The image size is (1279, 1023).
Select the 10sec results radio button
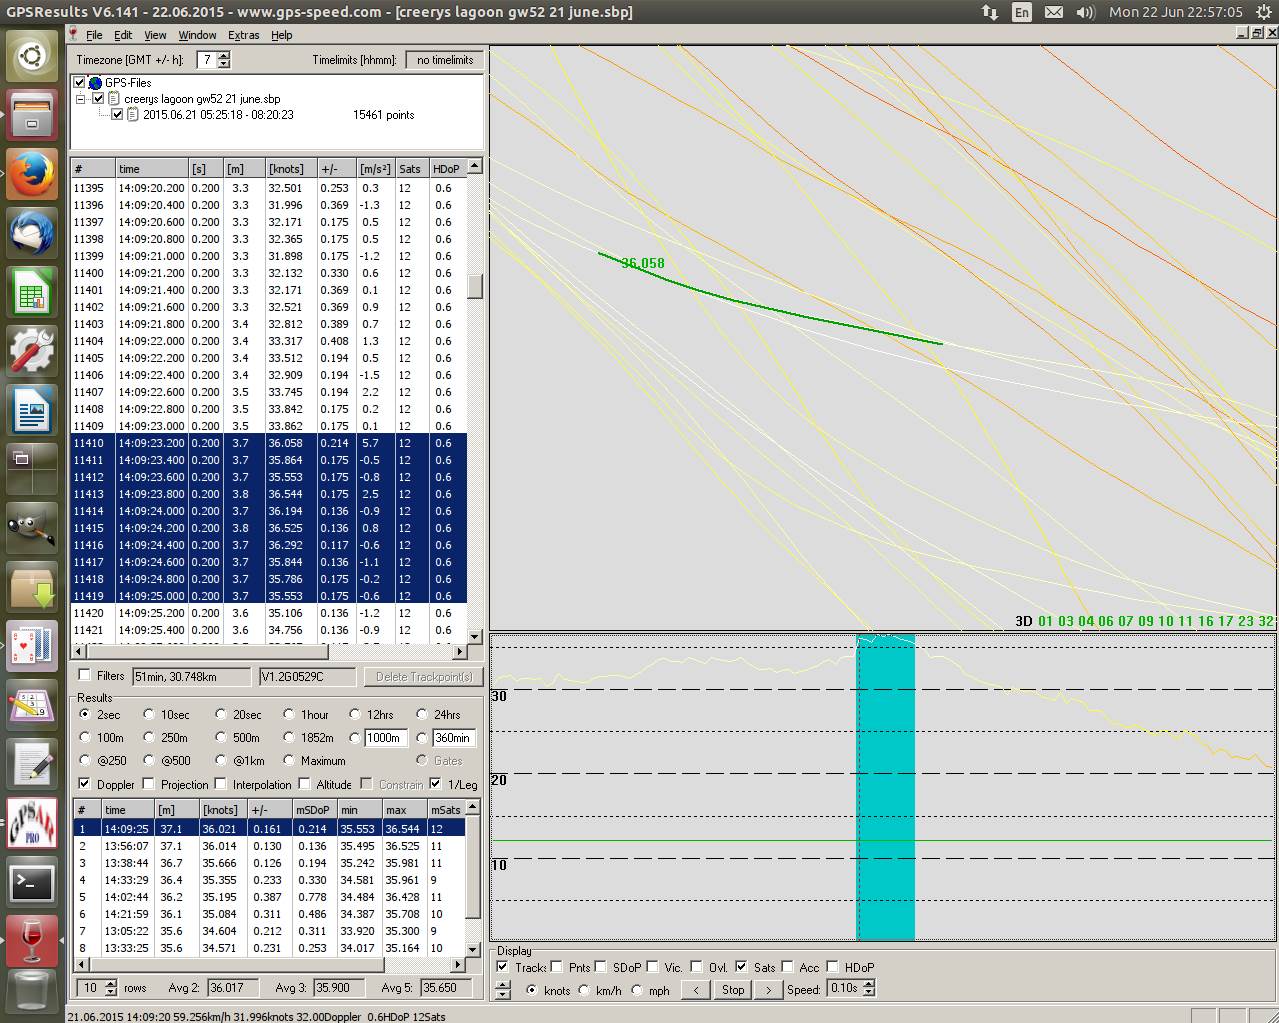click(149, 714)
